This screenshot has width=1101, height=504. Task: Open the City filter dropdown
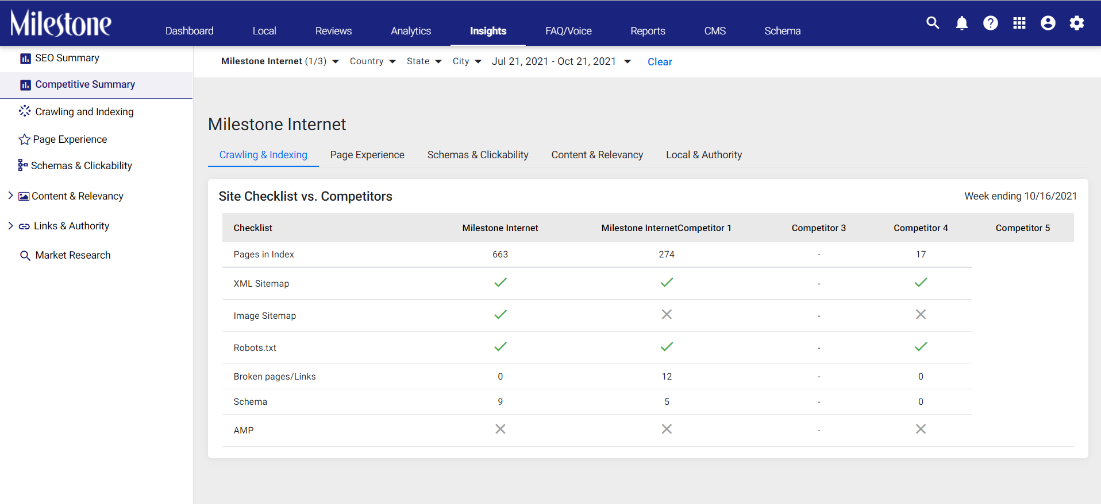pos(467,62)
